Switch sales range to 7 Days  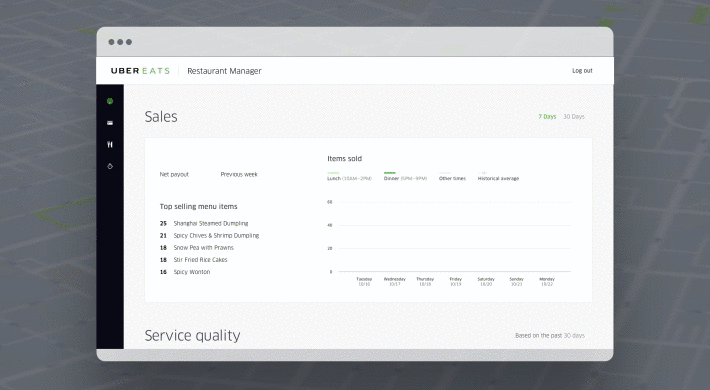pos(547,116)
